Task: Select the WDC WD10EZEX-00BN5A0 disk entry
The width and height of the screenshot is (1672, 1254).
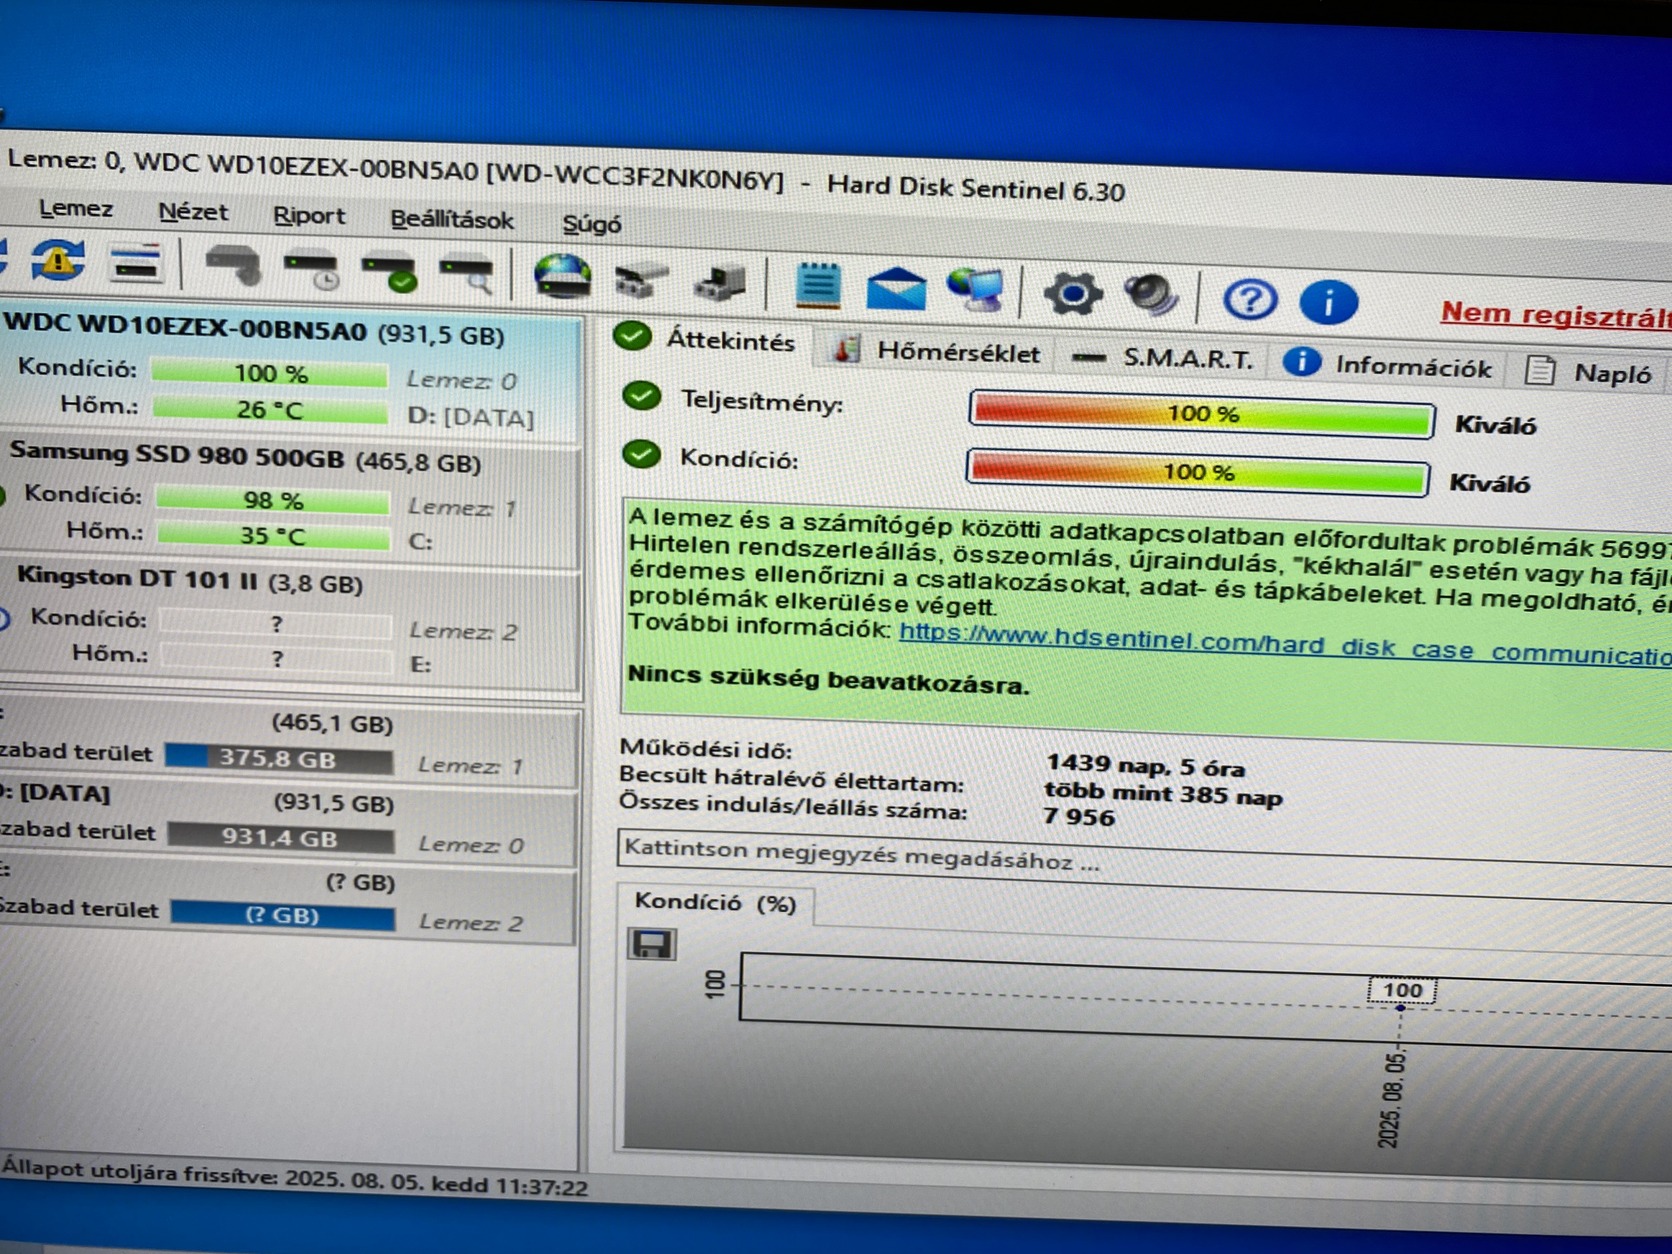Action: click(x=290, y=370)
